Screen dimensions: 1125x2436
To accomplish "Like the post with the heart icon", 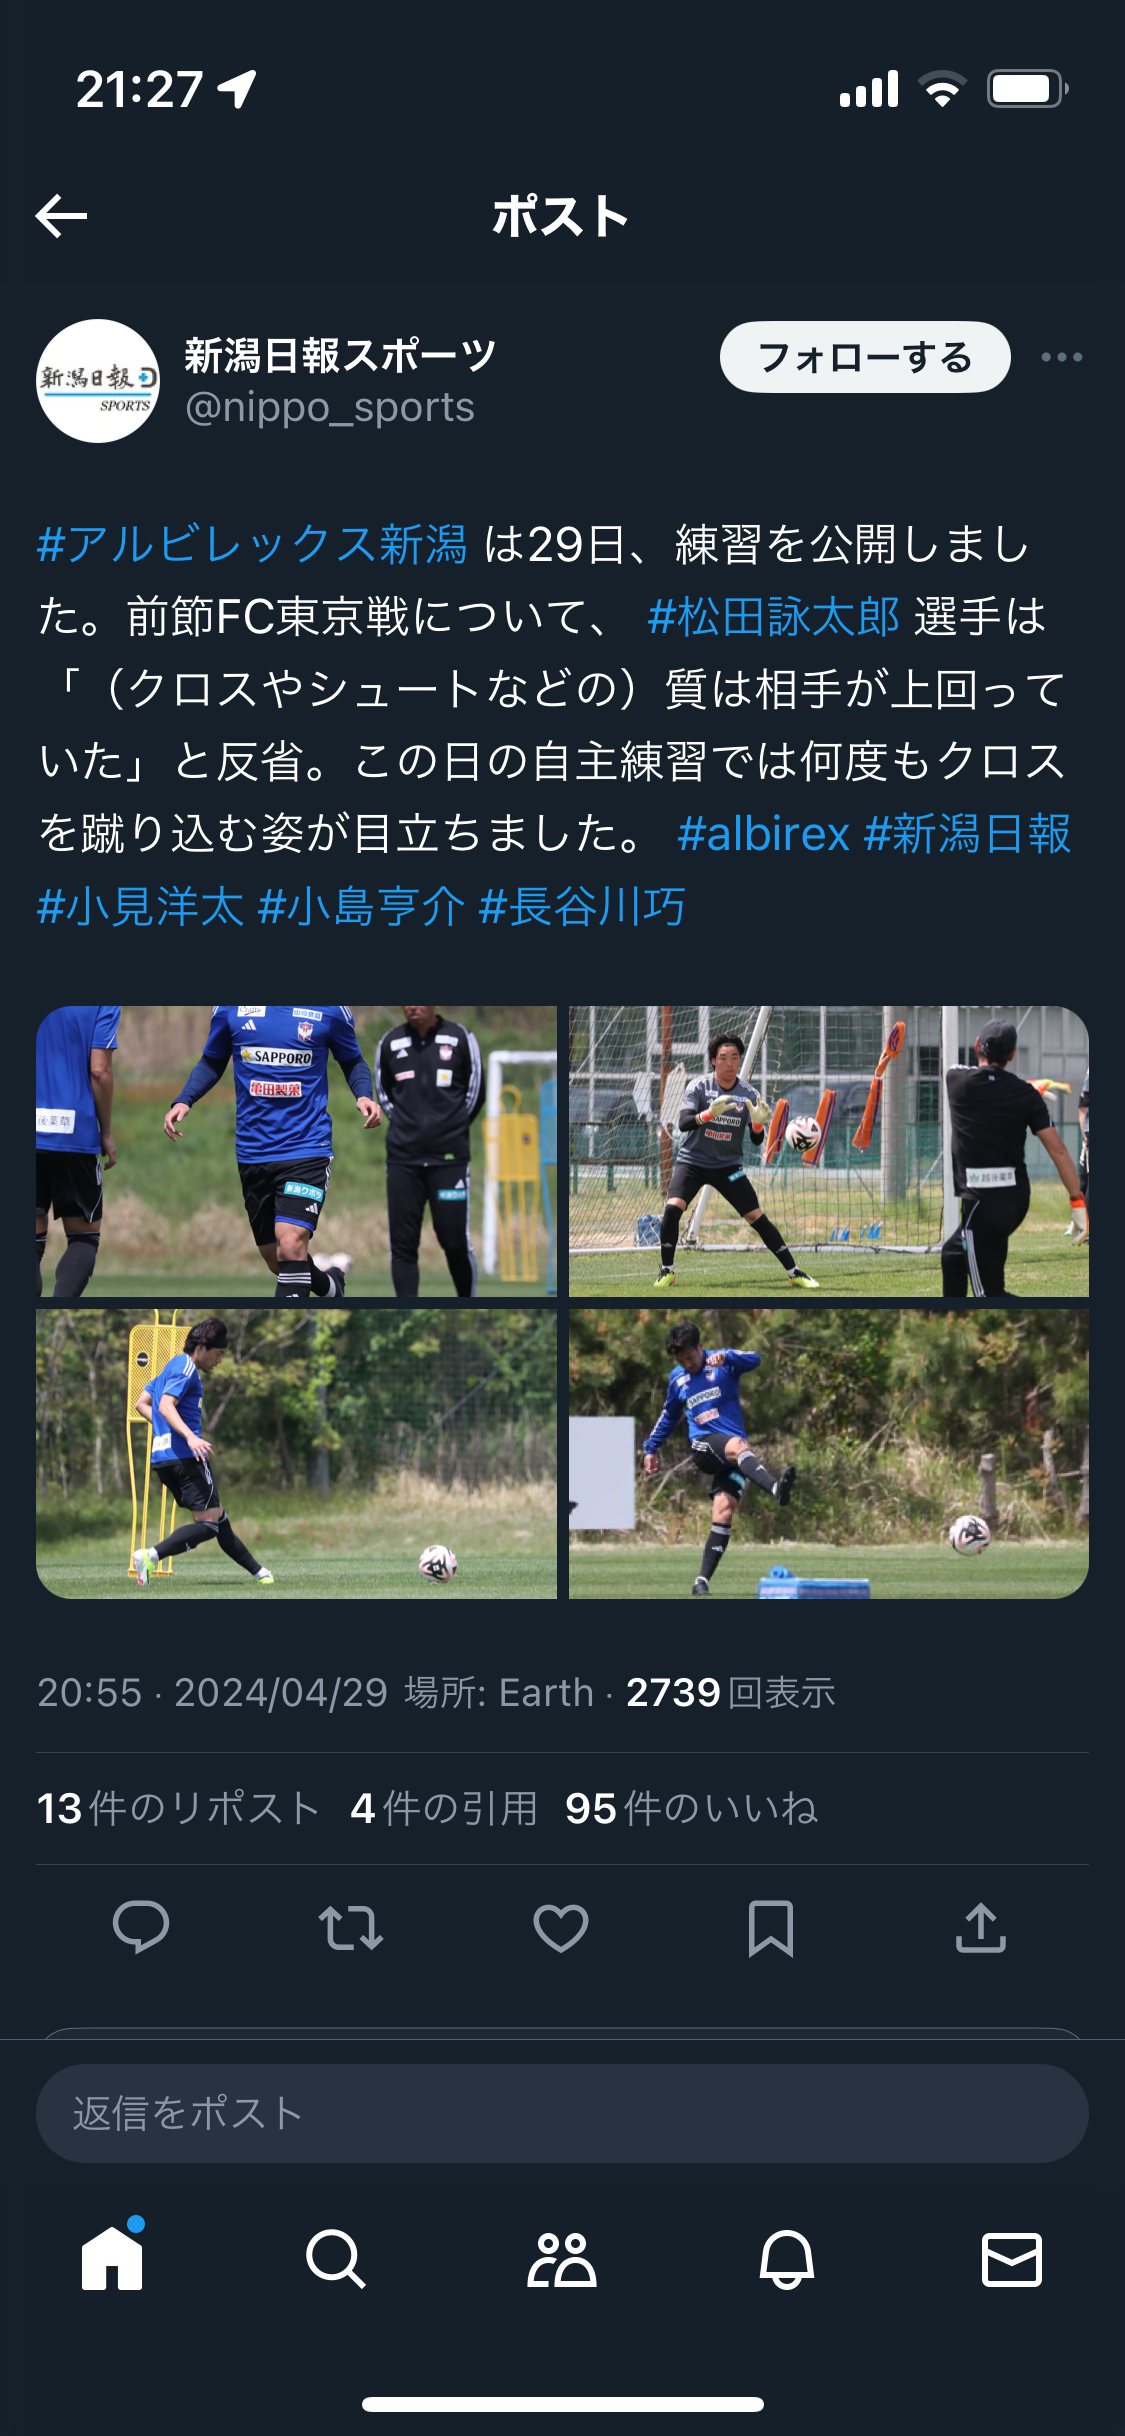I will [x=561, y=1928].
